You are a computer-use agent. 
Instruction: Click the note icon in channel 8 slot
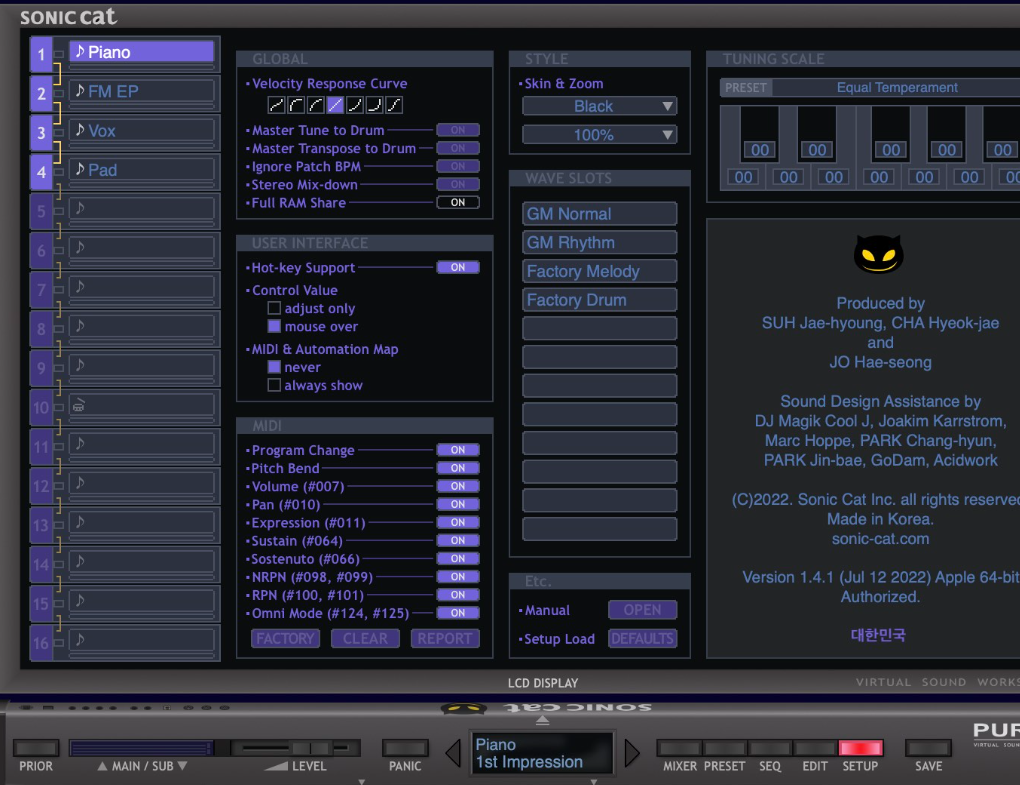click(80, 326)
